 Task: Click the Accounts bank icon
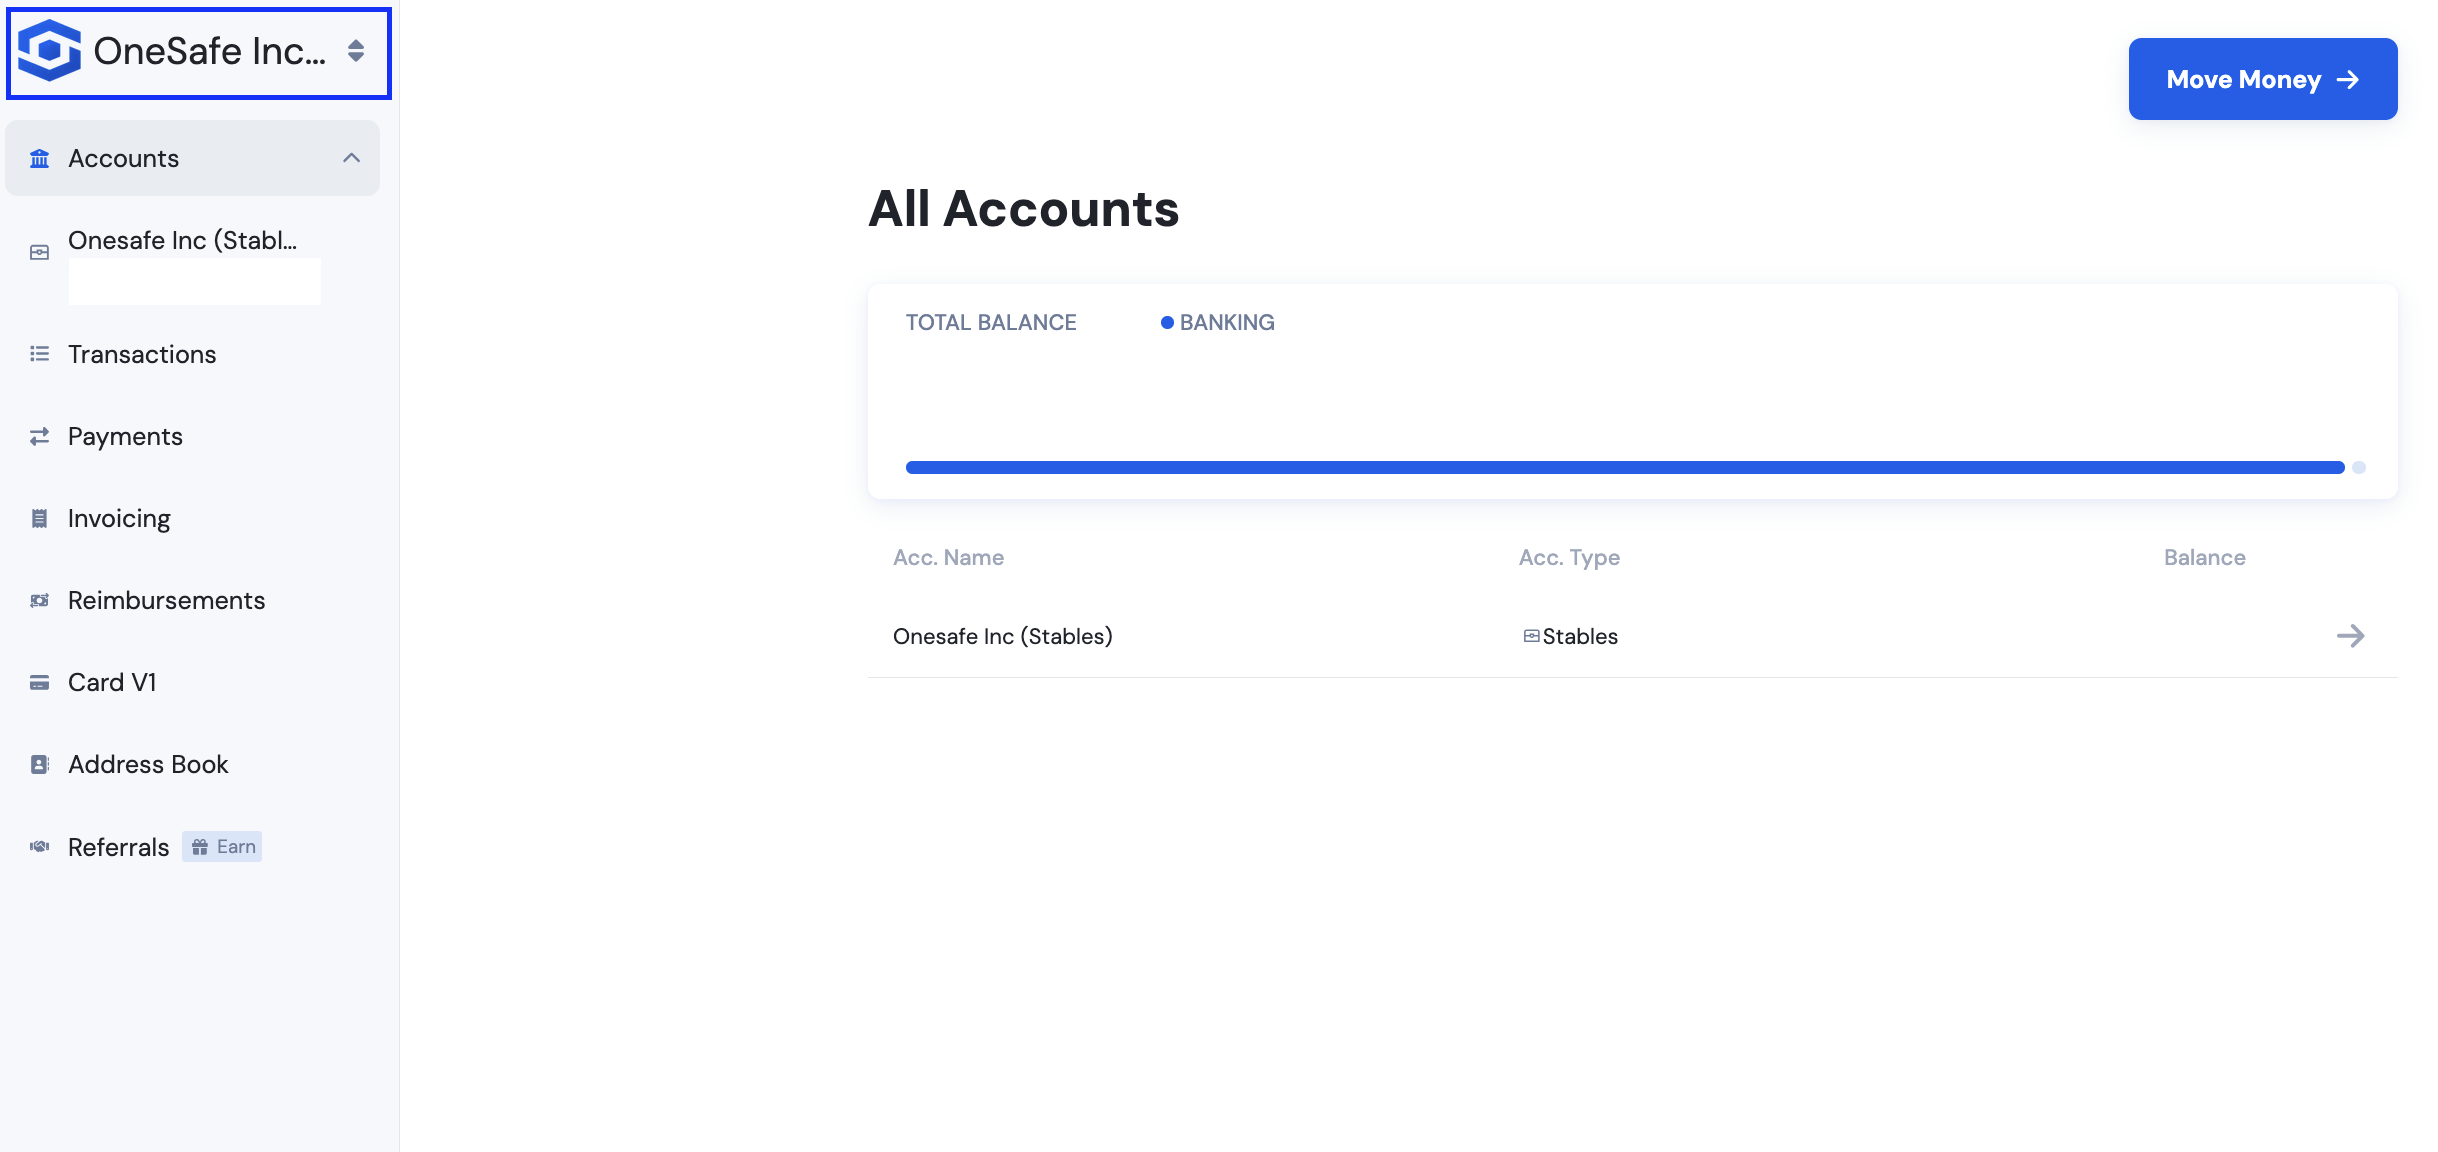click(40, 159)
